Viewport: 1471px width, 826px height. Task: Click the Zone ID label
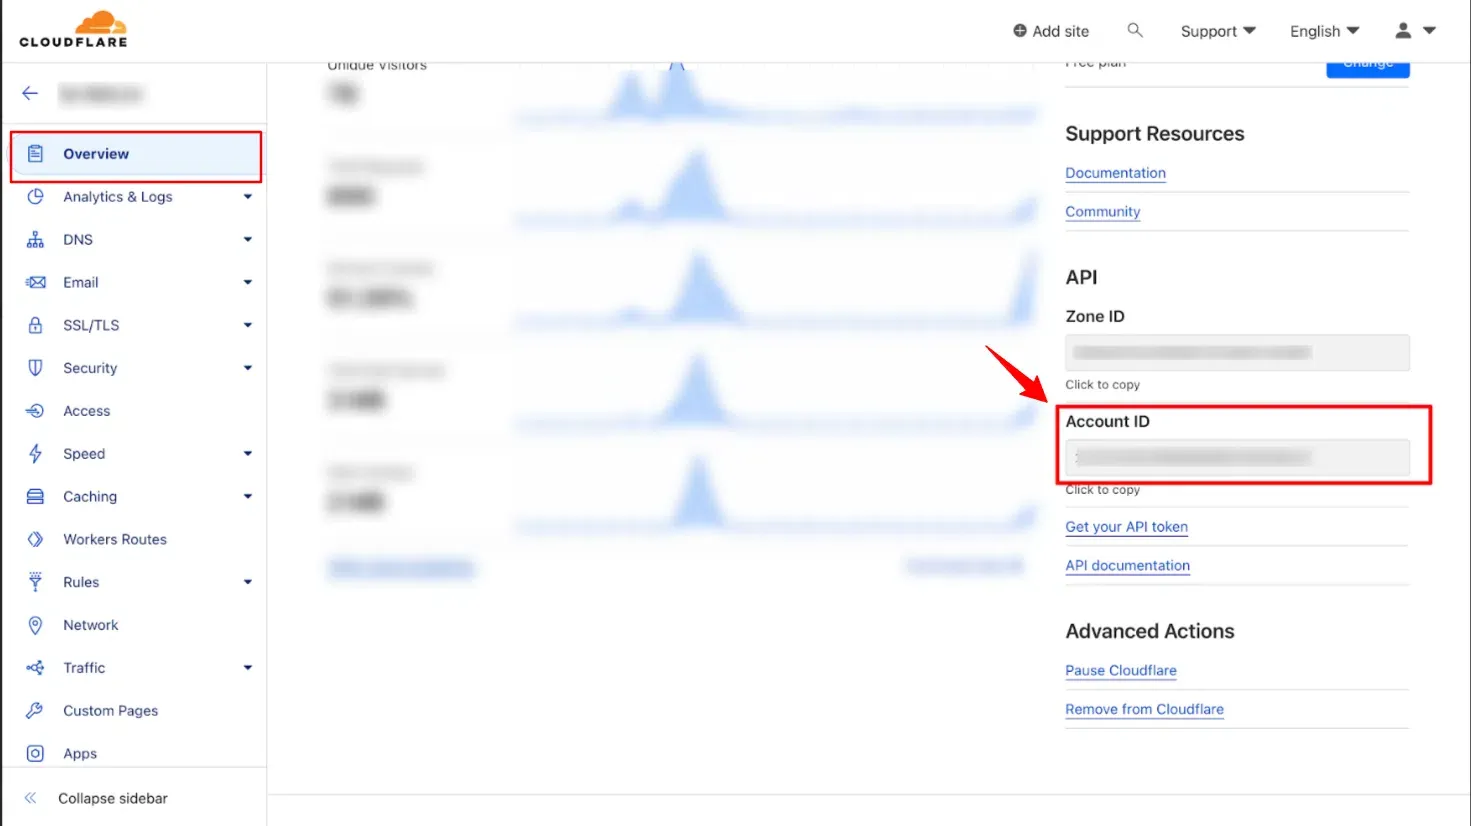coord(1094,316)
